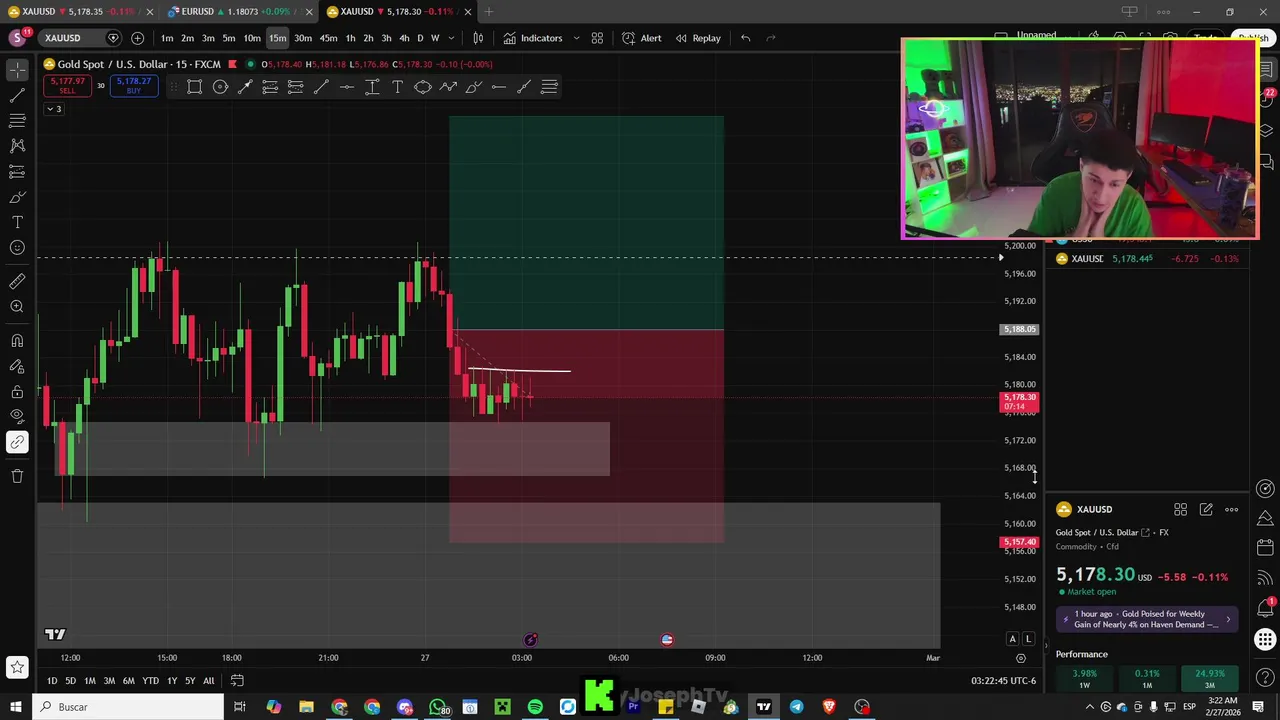Open the patterns tool in left sidebar
1280x720 pixels.
17,146
